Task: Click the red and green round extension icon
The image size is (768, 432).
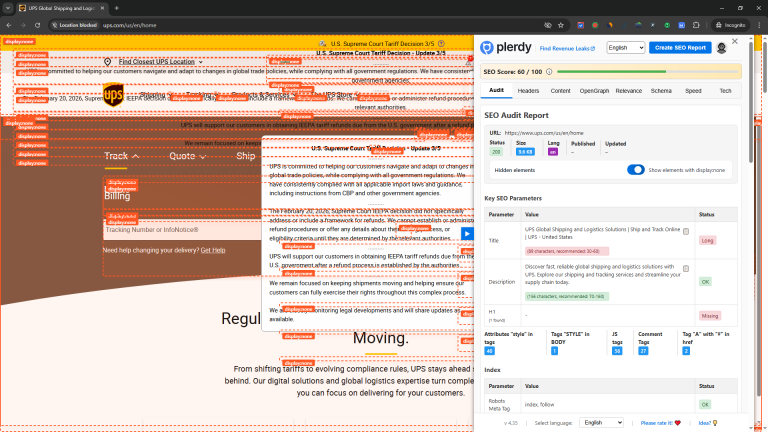Action: (x=595, y=25)
